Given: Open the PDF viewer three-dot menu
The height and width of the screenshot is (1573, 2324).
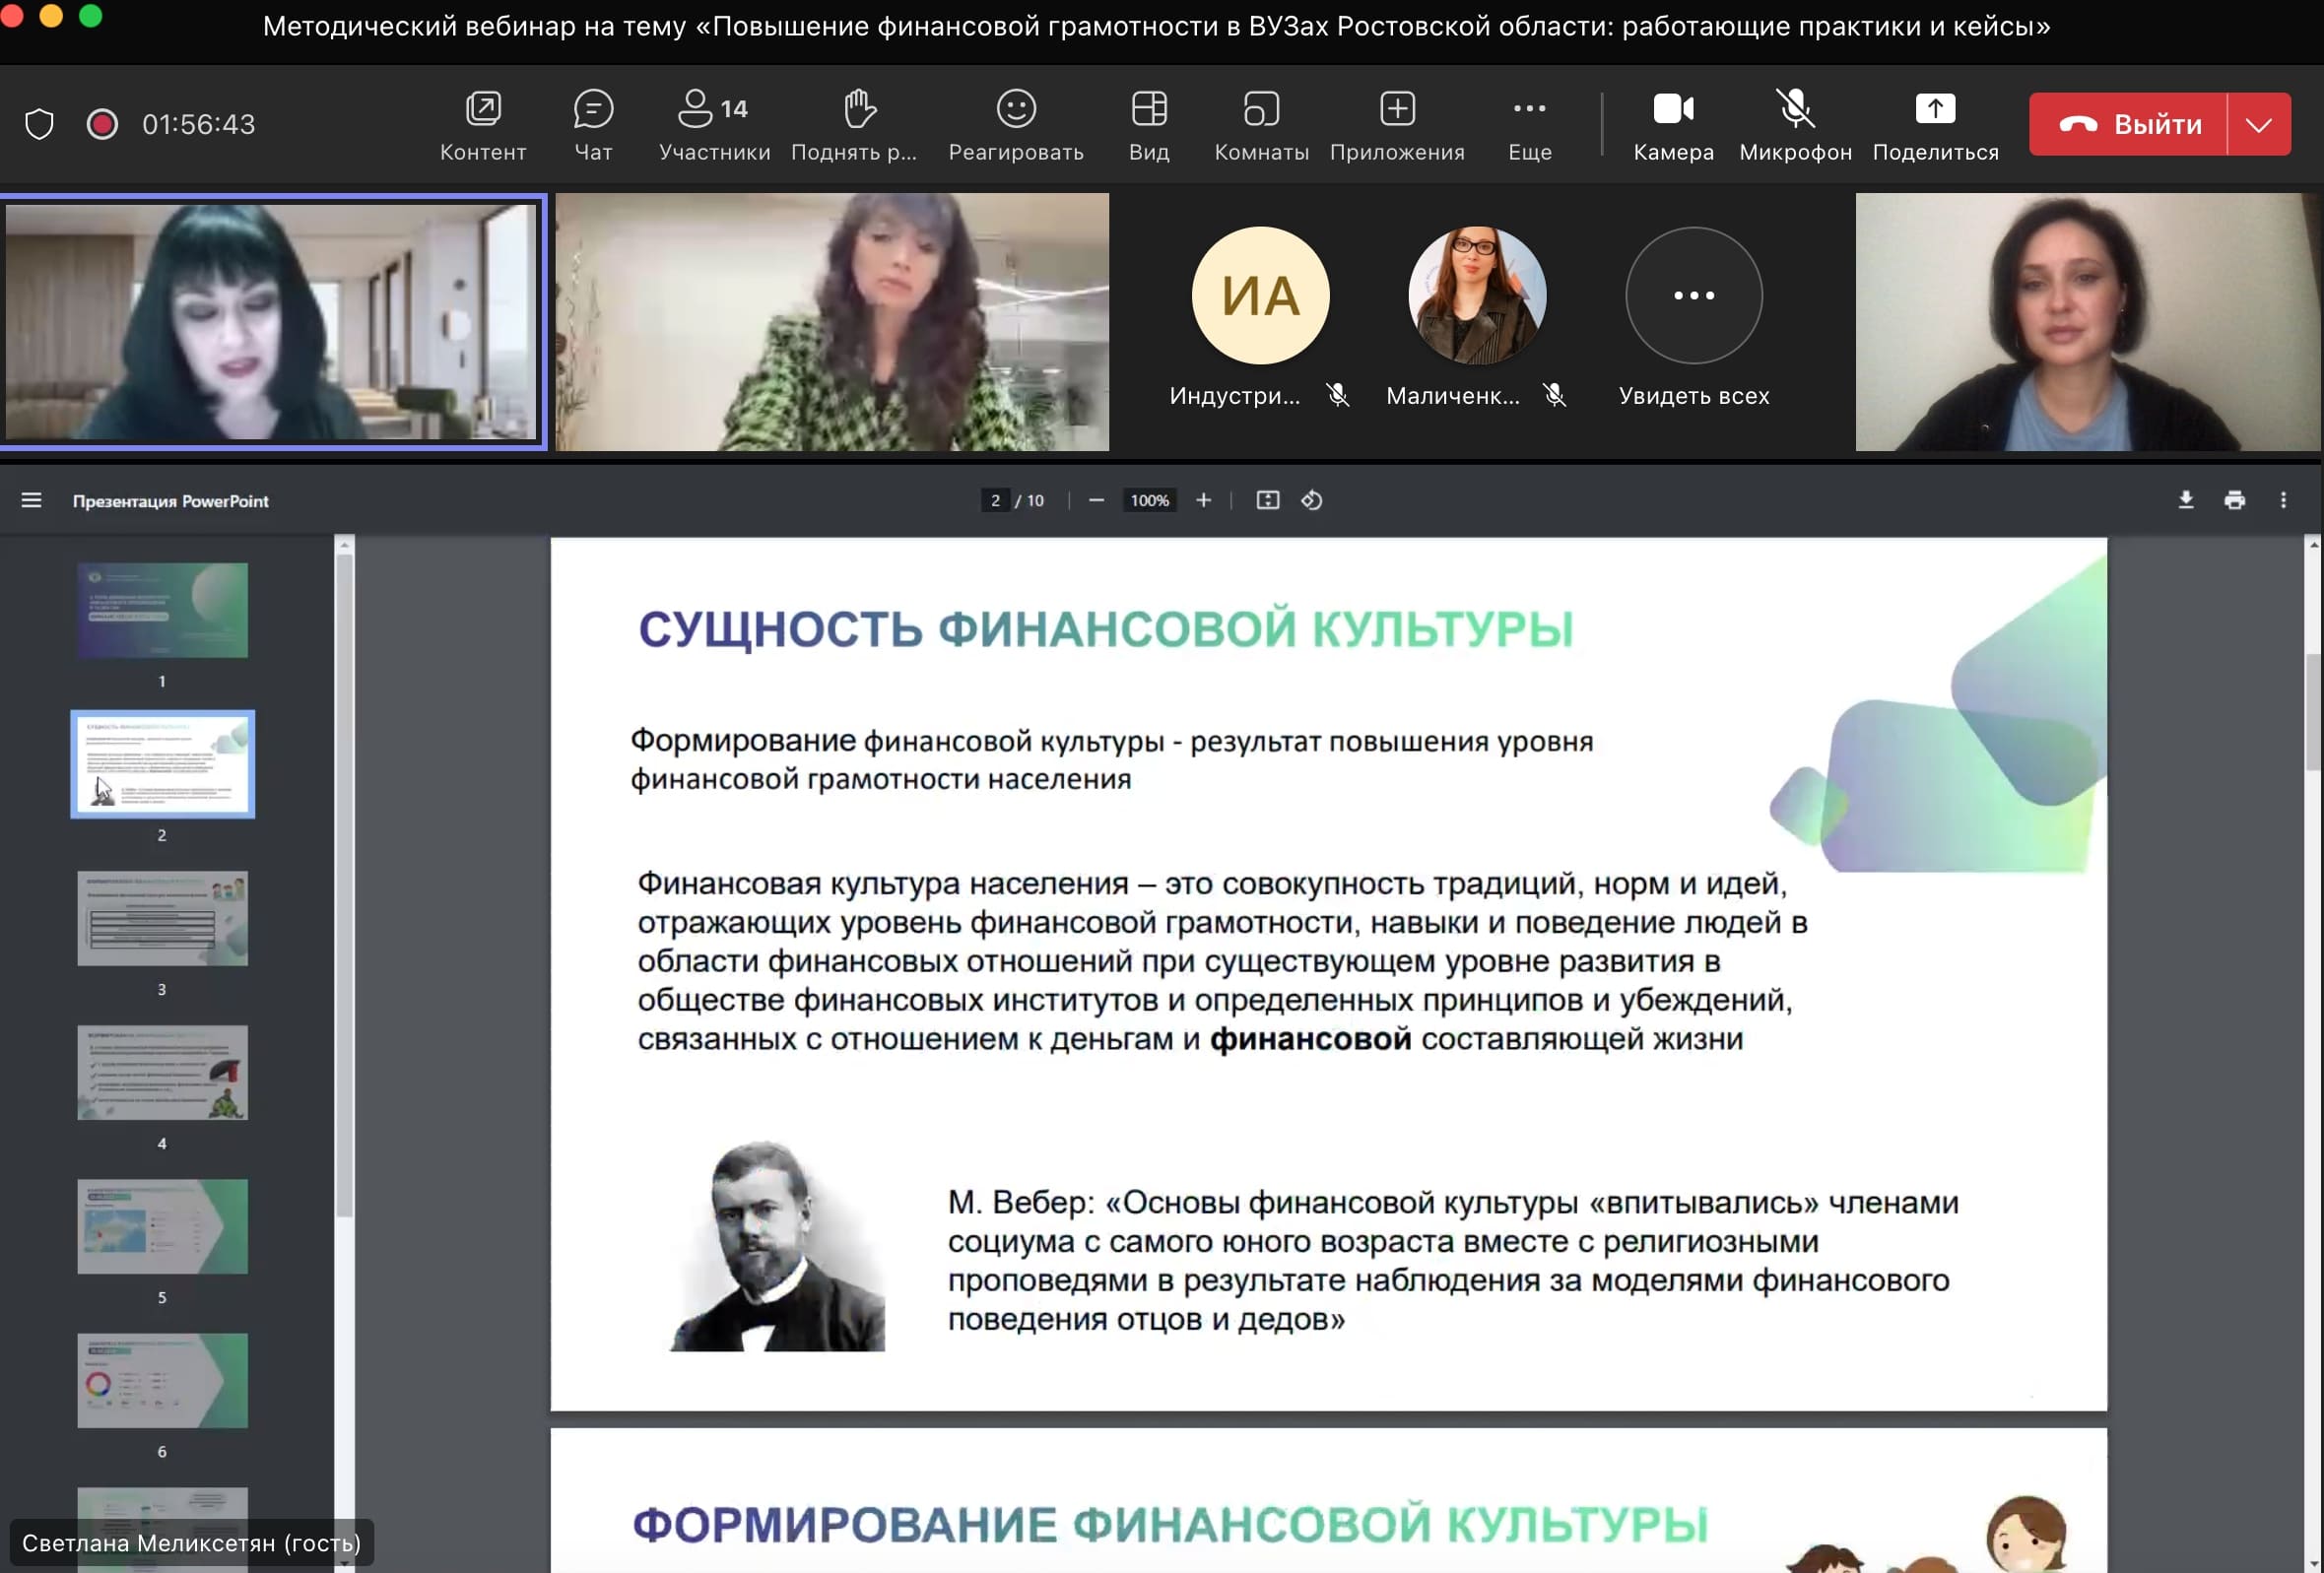Looking at the screenshot, I should coord(2282,500).
